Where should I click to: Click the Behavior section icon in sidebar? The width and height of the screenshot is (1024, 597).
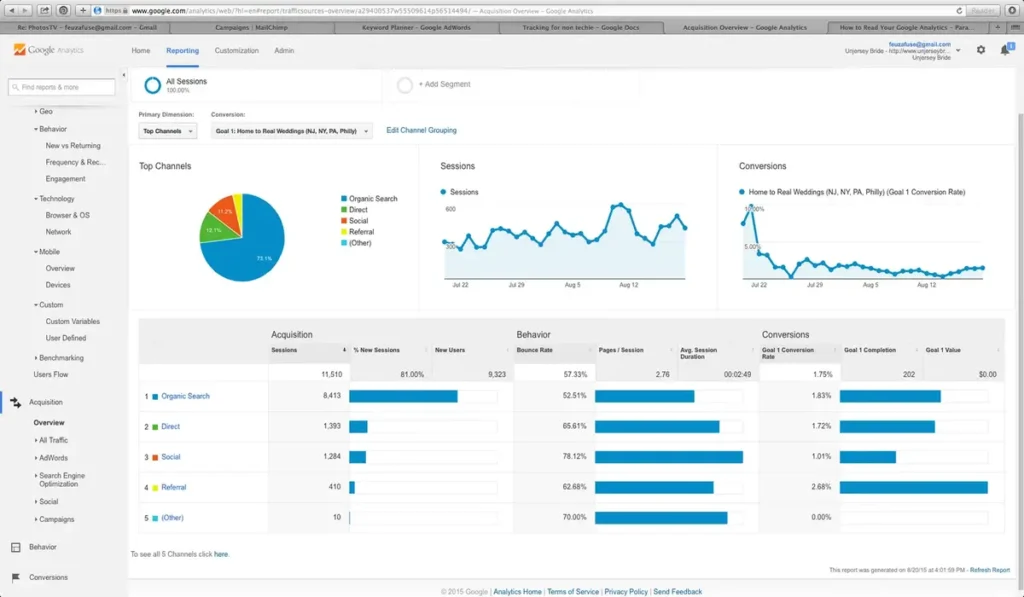point(16,548)
